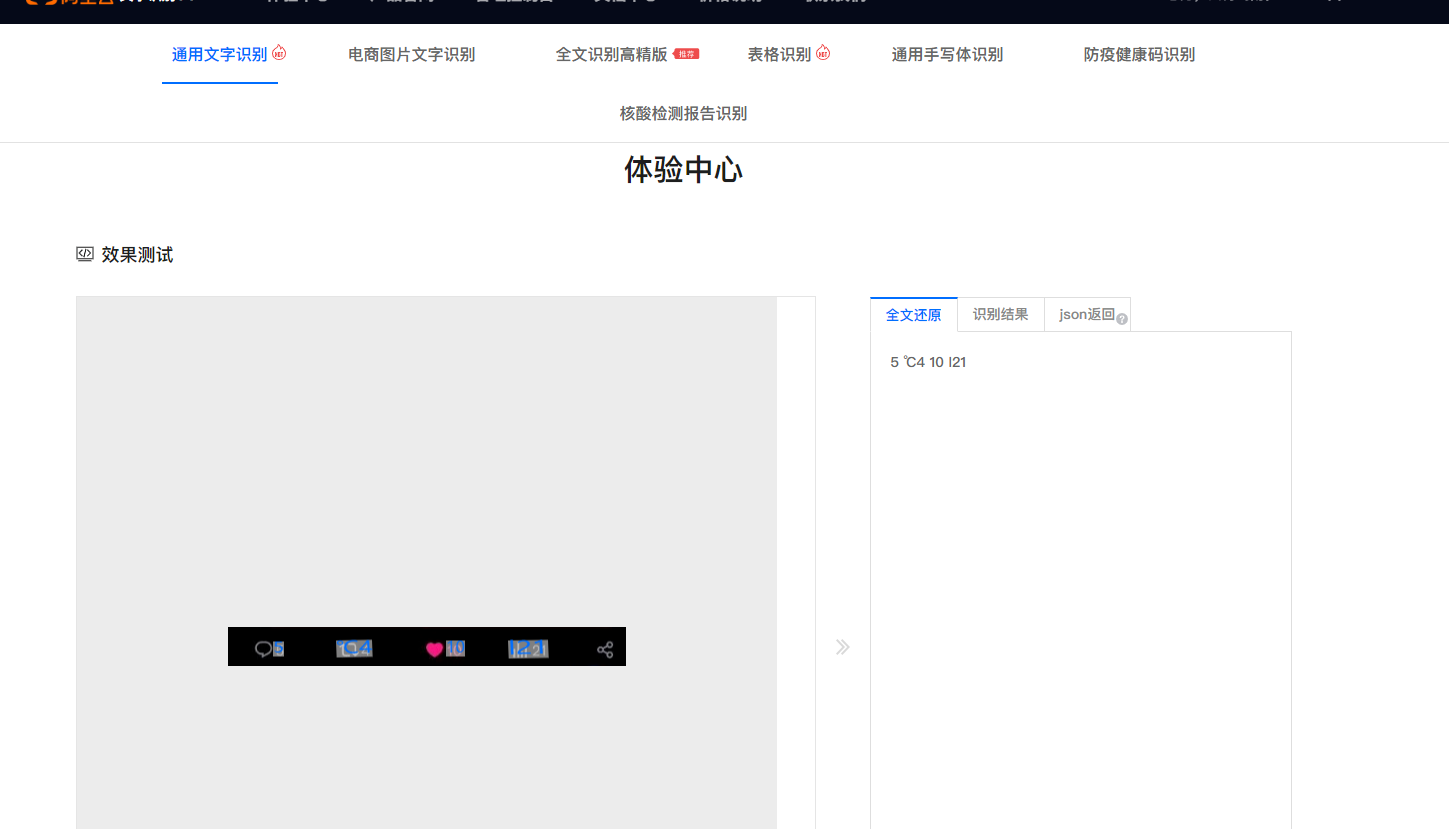Click share icon in test image
Viewport: 1449px width, 829px height.
[605, 649]
